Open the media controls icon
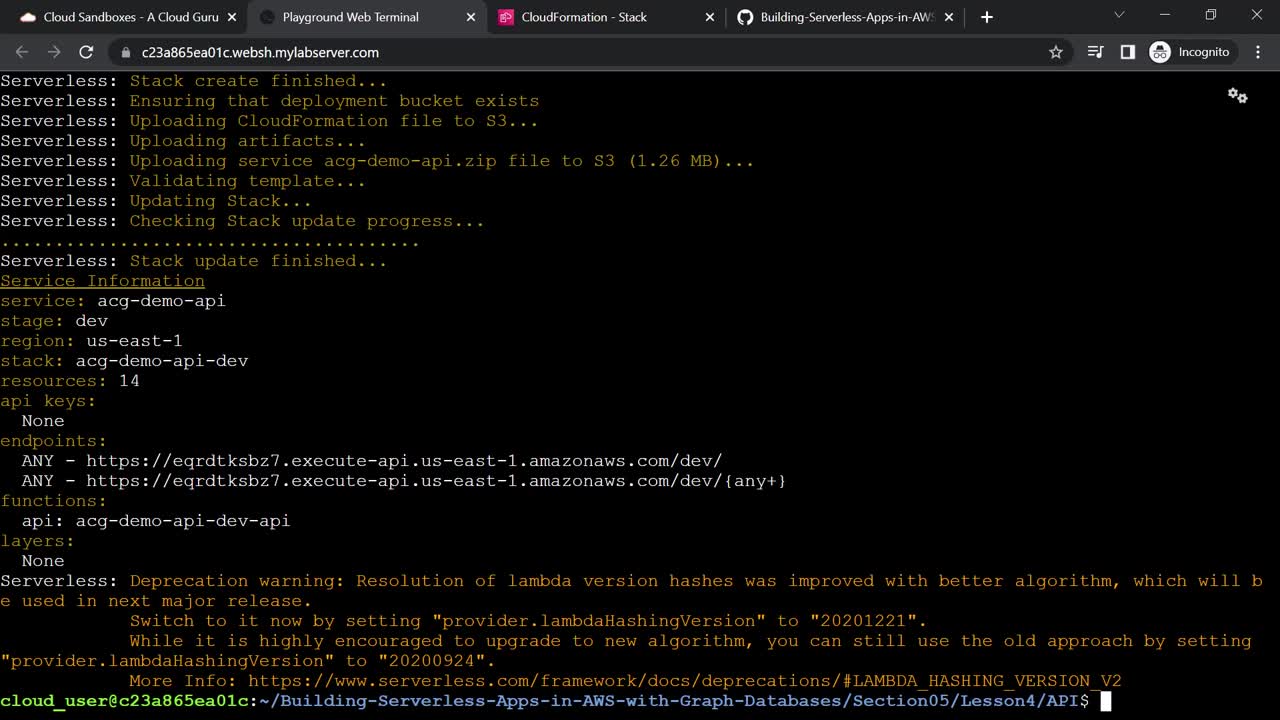1280x720 pixels. [1095, 52]
